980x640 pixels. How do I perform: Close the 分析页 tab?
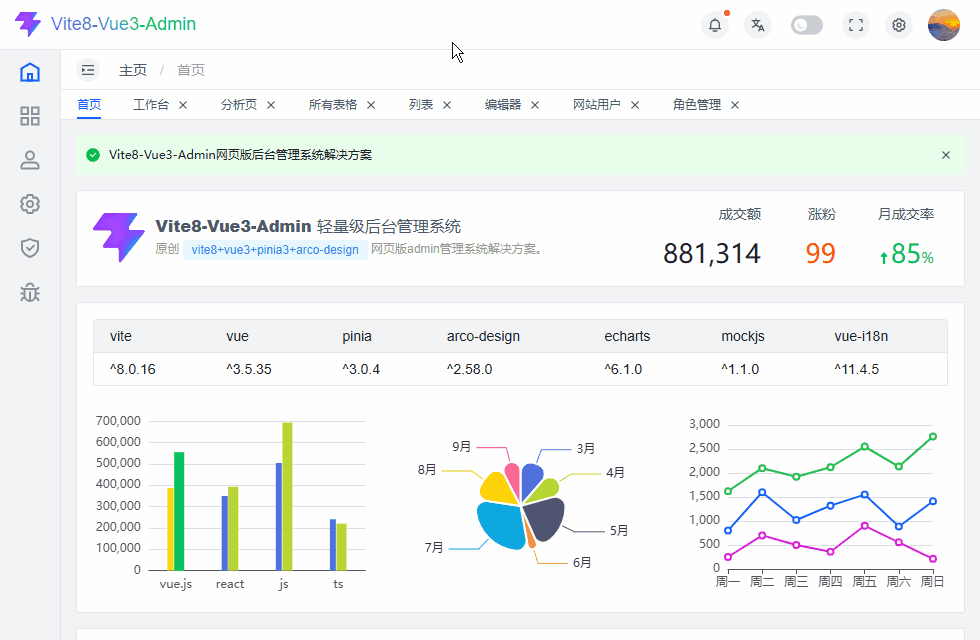(x=271, y=105)
